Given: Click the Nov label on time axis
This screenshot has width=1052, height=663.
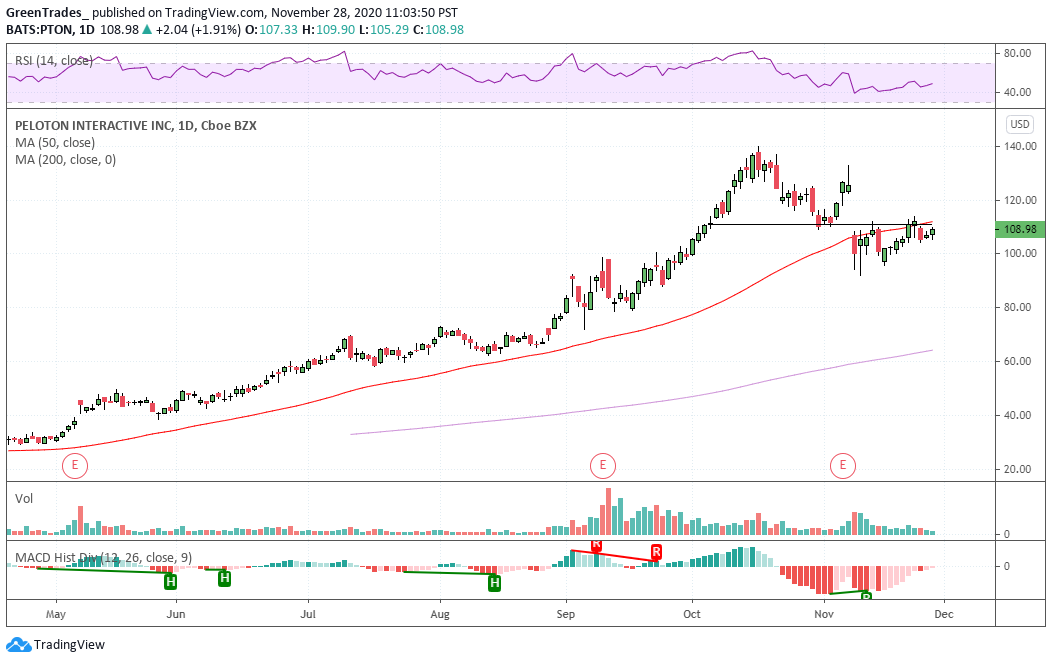Looking at the screenshot, I should pos(824,614).
